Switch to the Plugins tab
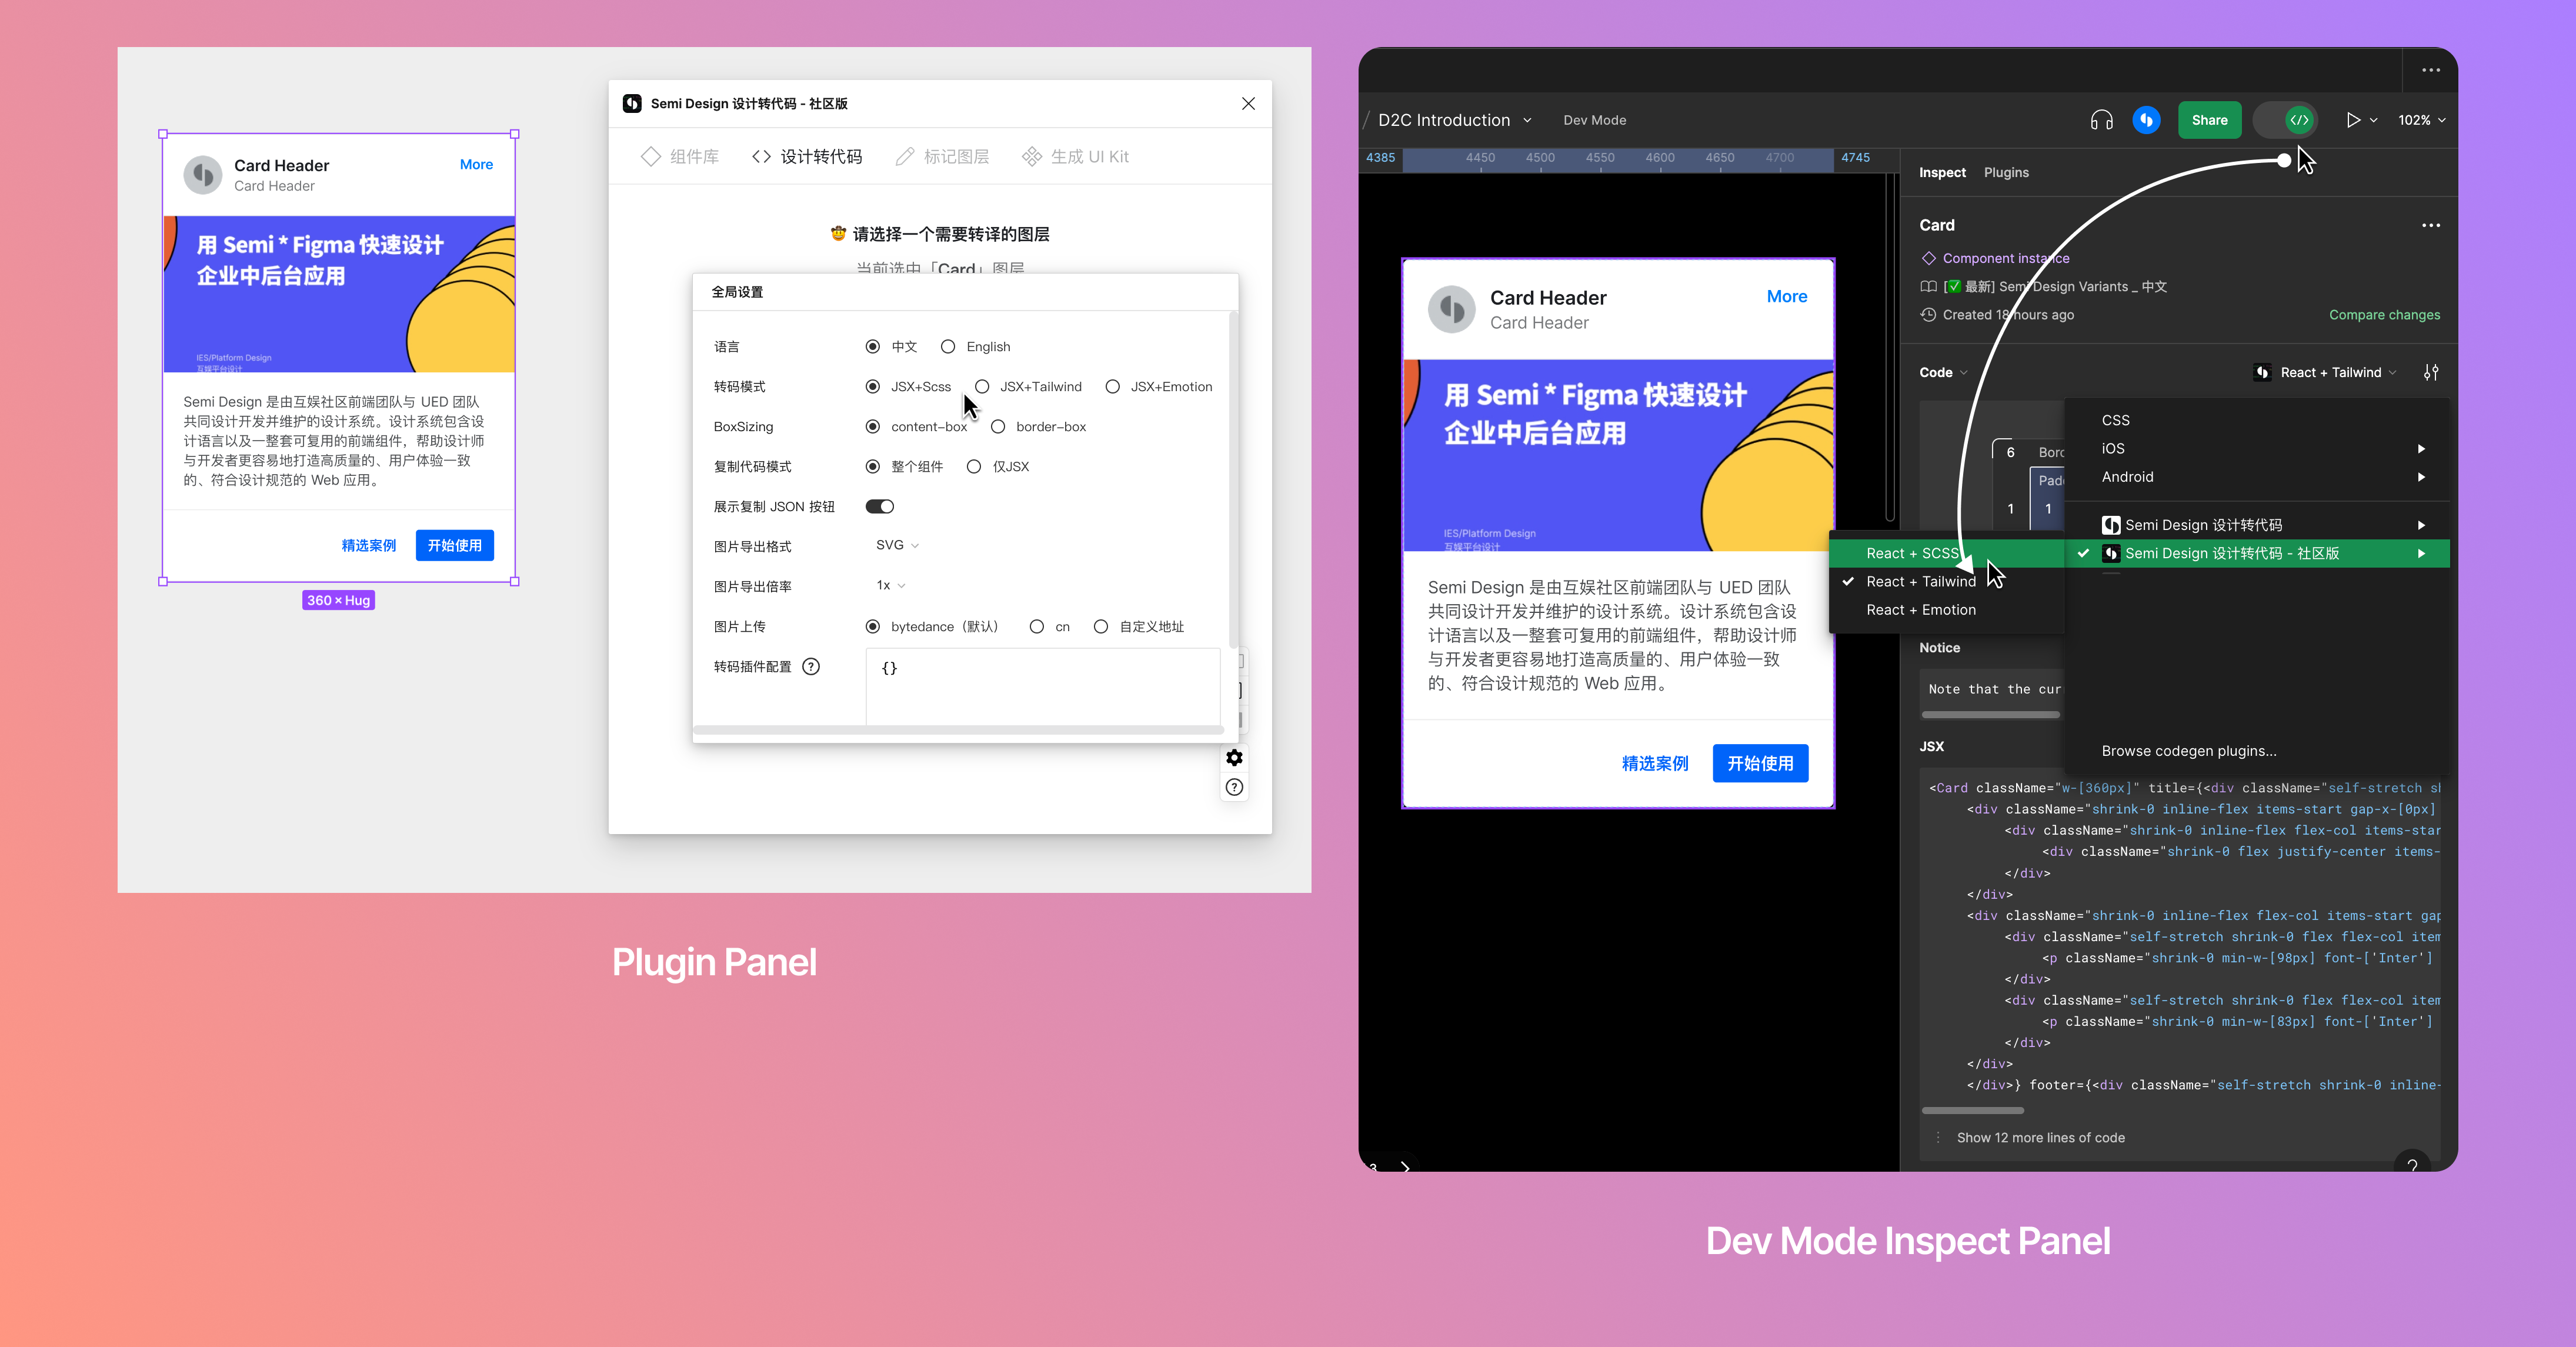This screenshot has width=2576, height=1347. click(2006, 172)
